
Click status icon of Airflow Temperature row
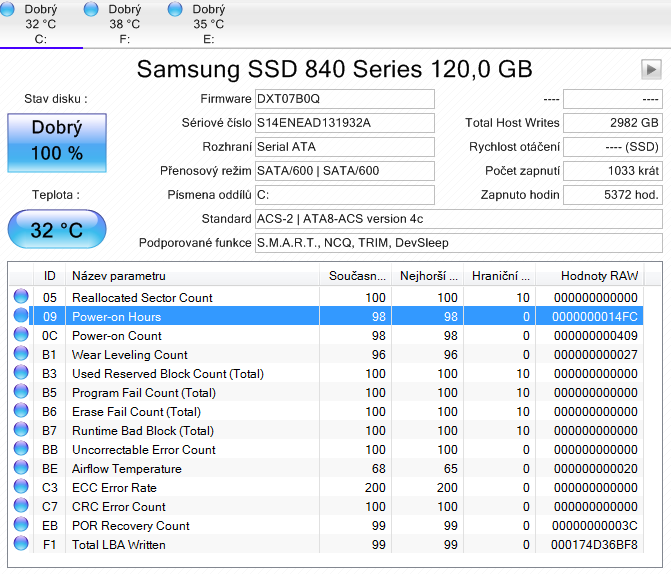pyautogui.click(x=21, y=467)
